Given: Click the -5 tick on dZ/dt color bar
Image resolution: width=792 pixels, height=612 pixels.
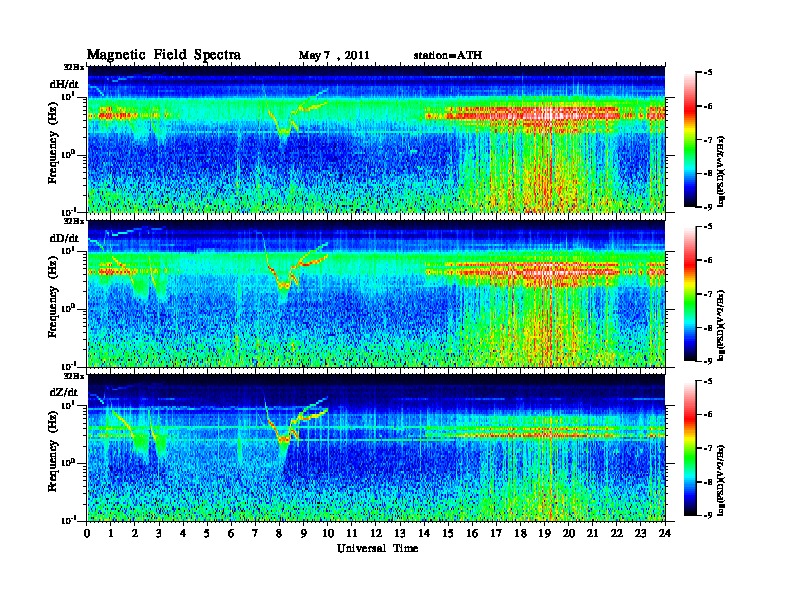Looking at the screenshot, I should (708, 381).
